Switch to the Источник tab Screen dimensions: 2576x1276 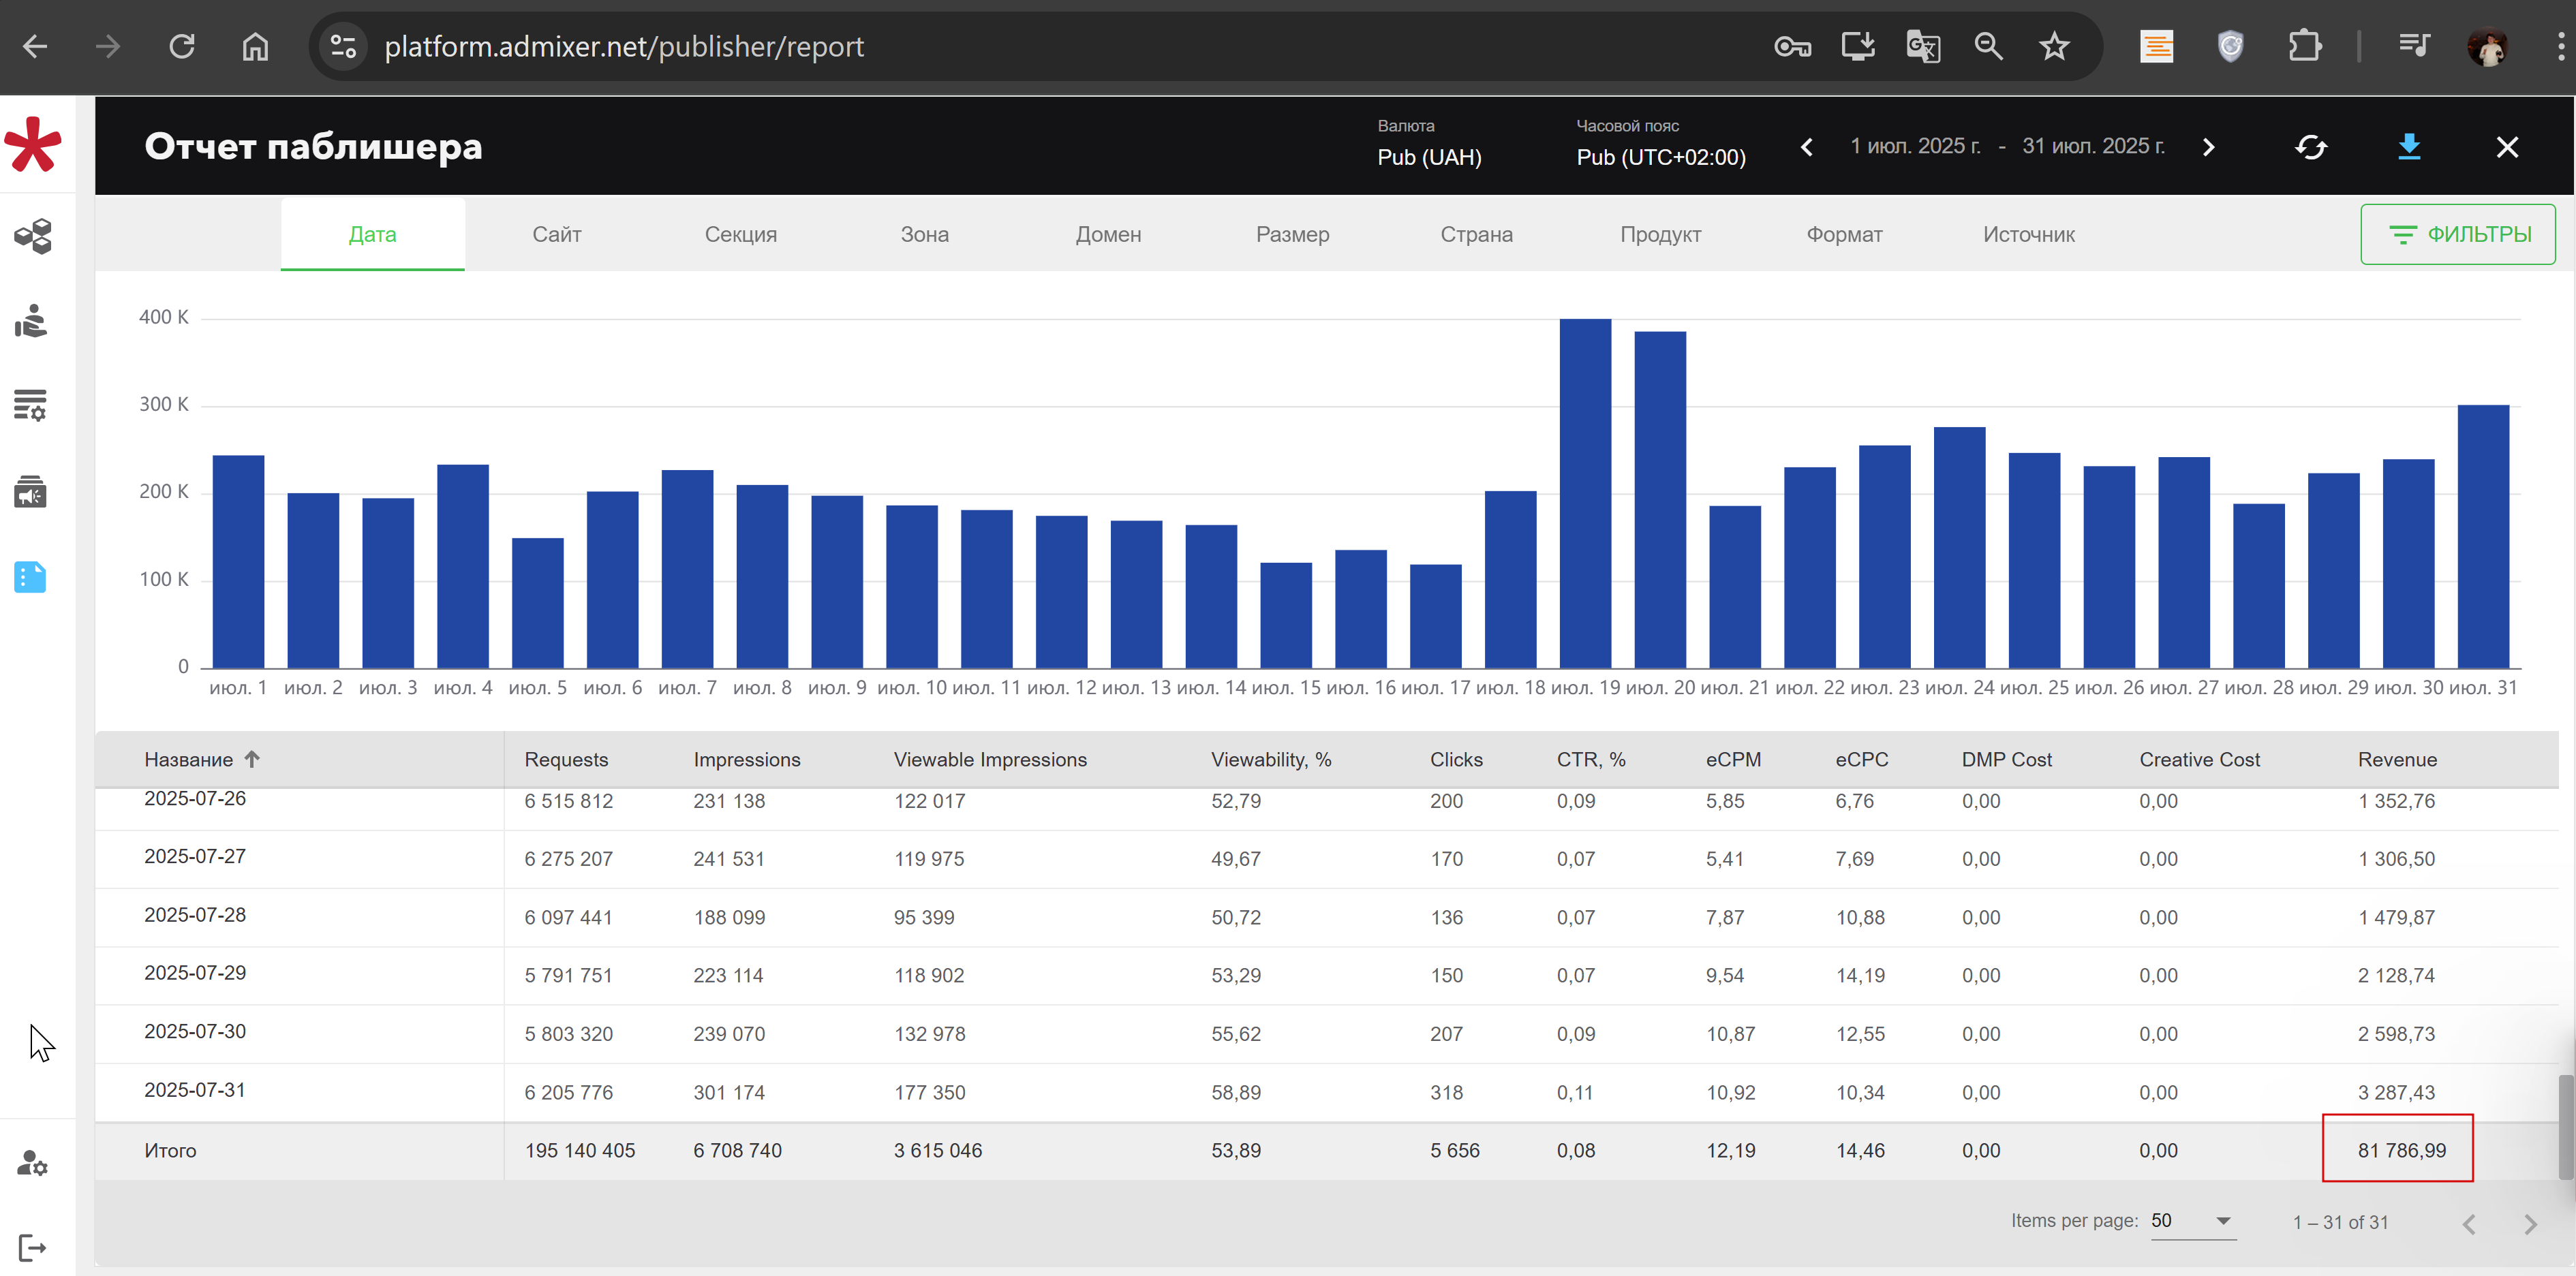pos(2028,234)
